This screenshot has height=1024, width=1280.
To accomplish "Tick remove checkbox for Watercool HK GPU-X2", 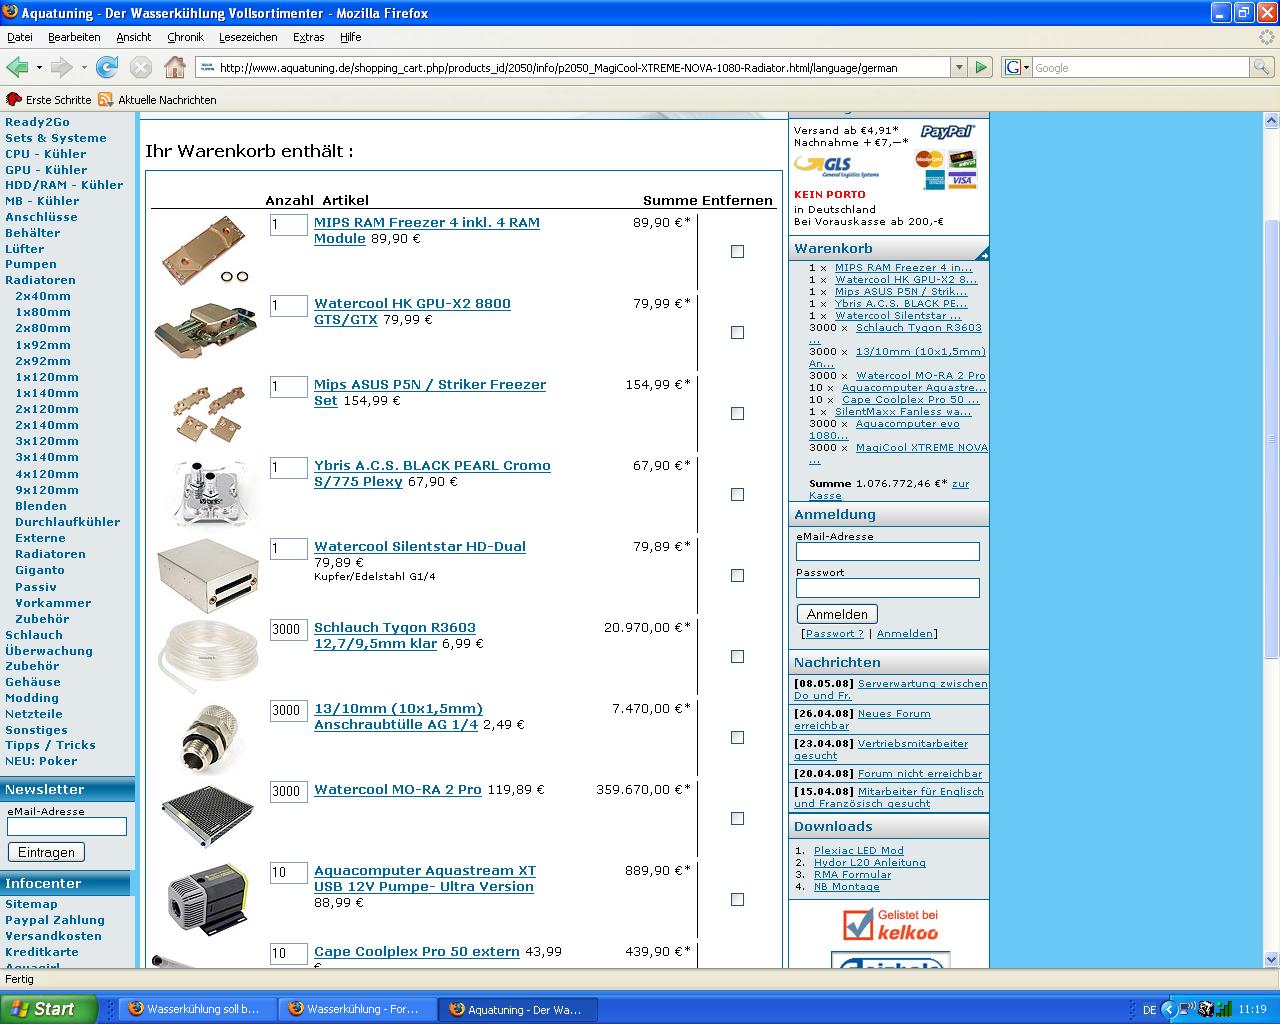I will (737, 333).
